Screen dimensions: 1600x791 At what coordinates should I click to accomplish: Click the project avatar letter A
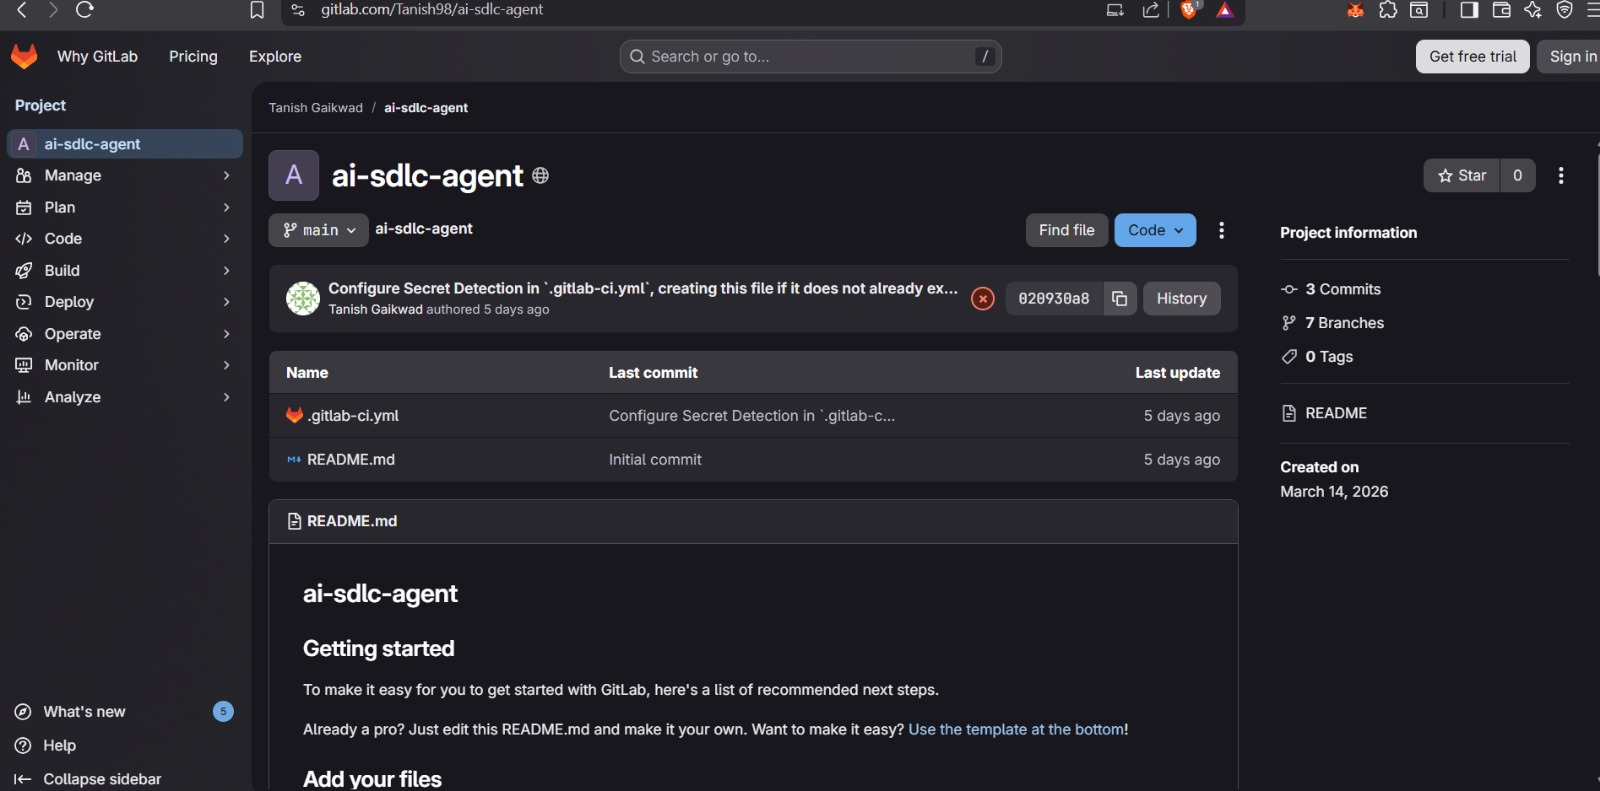click(294, 175)
